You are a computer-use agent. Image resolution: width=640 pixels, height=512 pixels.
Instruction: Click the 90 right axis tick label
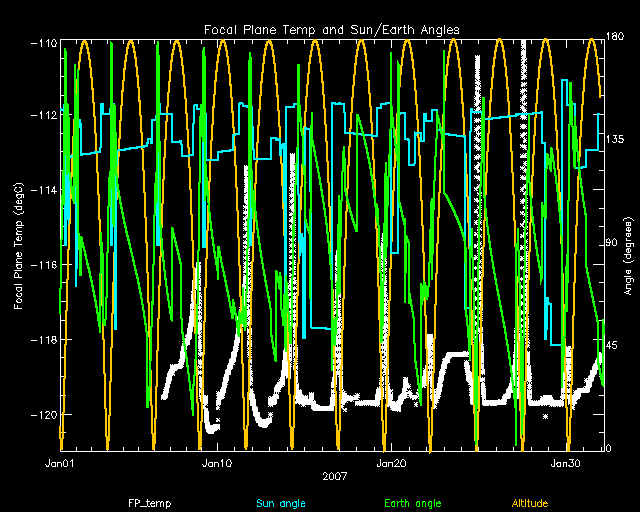coord(614,243)
